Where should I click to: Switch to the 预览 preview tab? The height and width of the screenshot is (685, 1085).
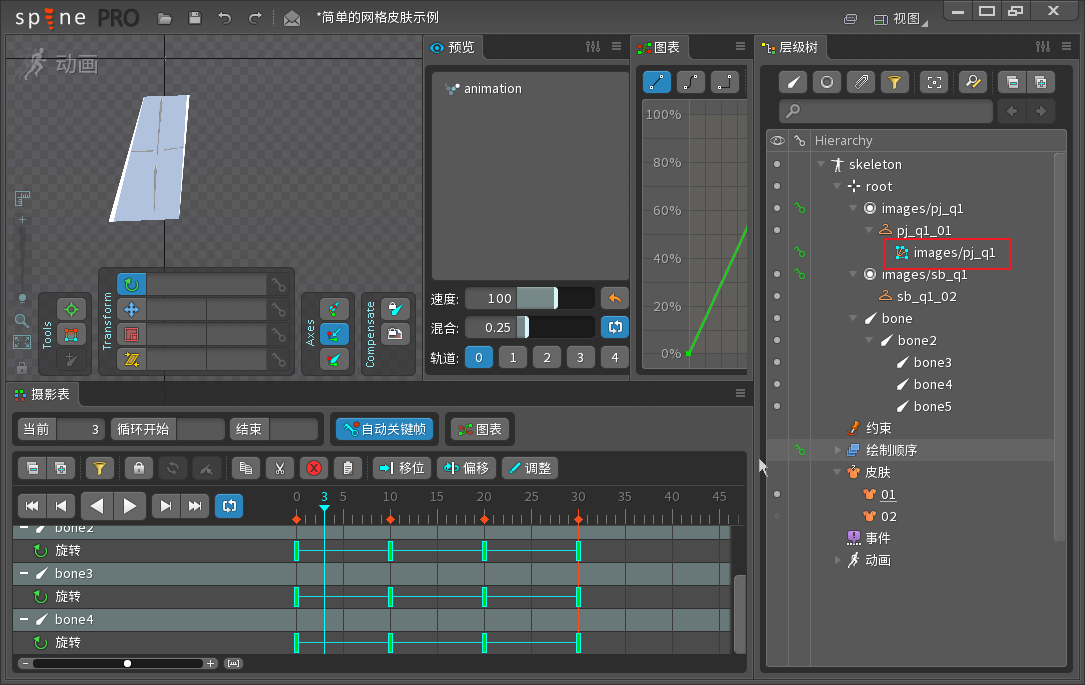tap(453, 47)
